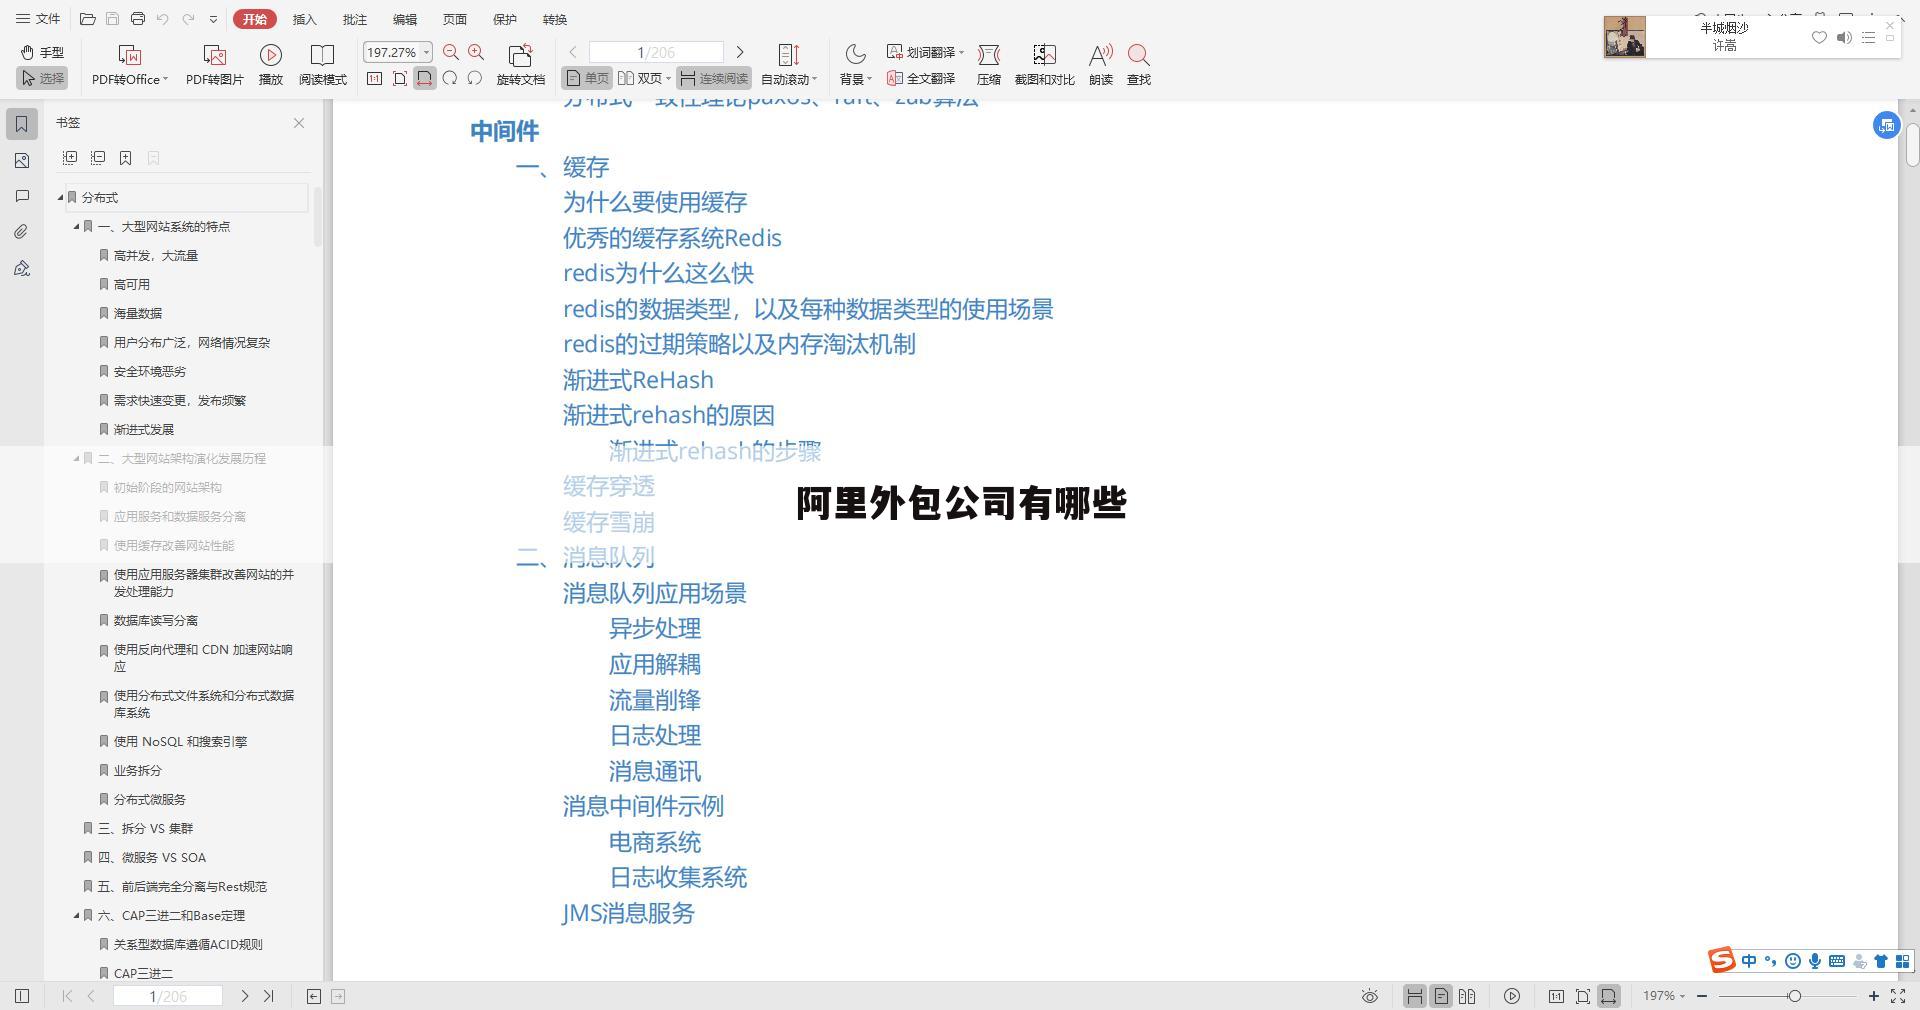This screenshot has height=1010, width=1920.
Task: Go to 消息队列应用场景 section
Action: coord(654,593)
